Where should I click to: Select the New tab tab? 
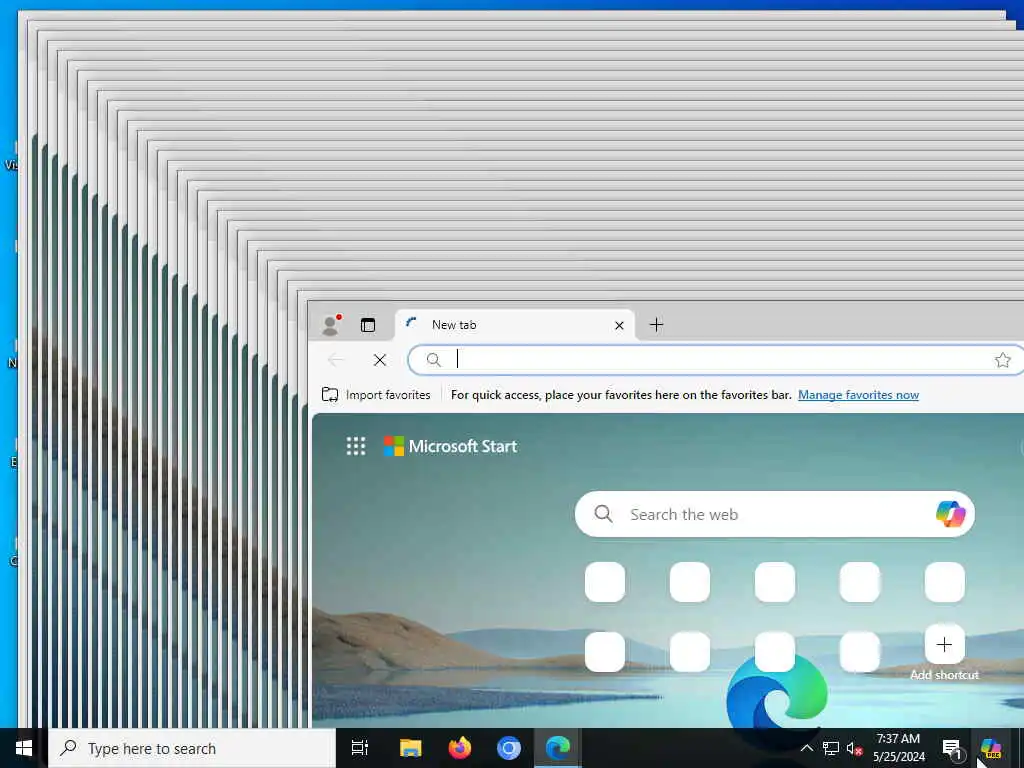pyautogui.click(x=515, y=325)
